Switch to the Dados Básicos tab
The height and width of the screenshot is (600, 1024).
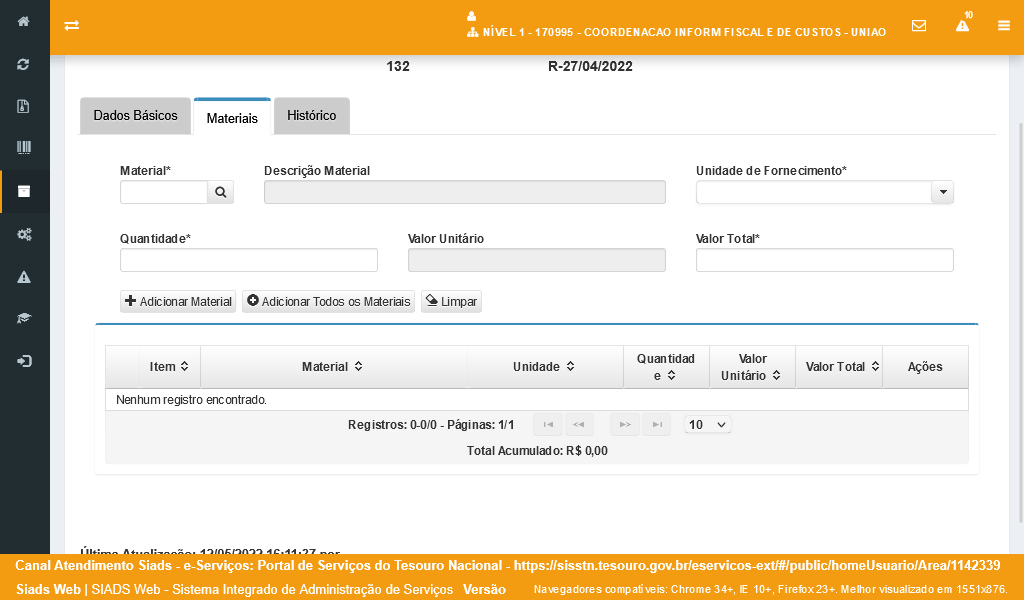tap(135, 116)
